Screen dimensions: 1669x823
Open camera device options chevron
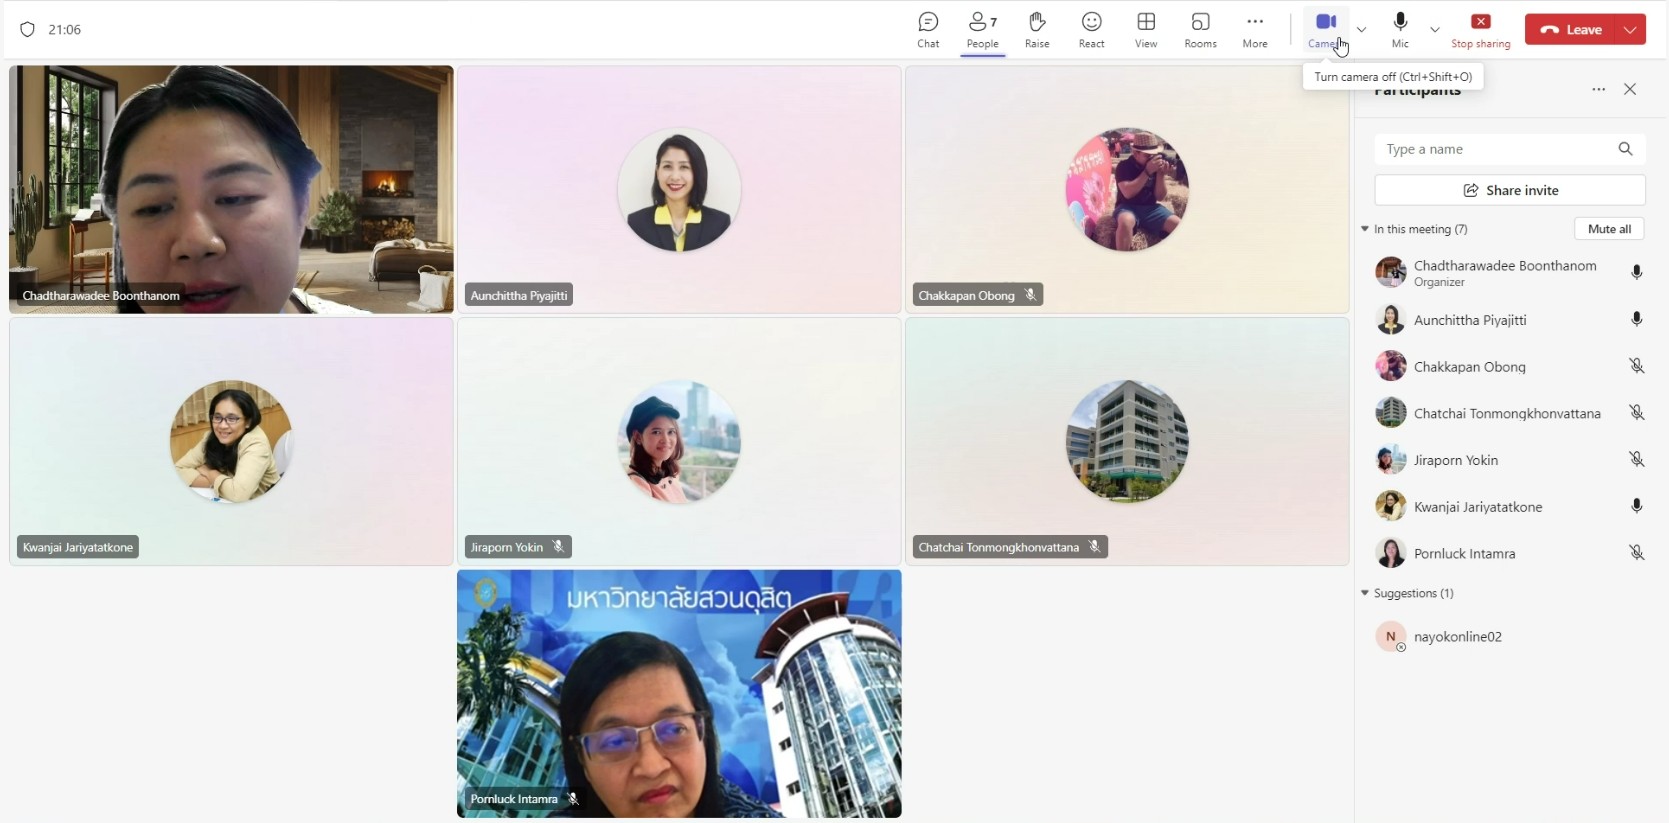point(1361,30)
